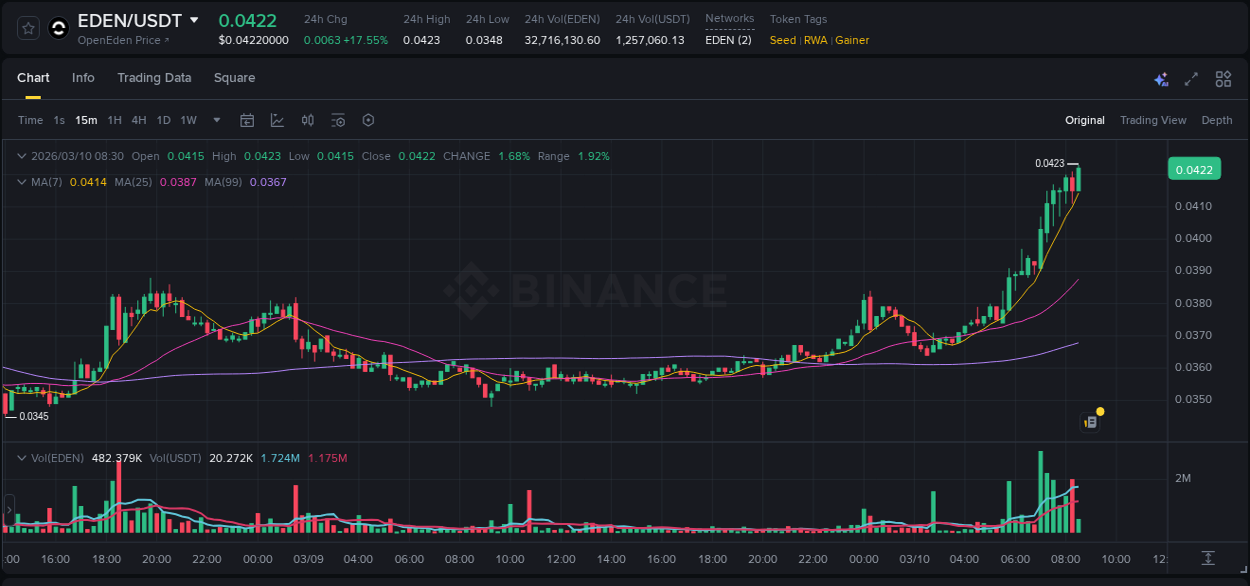Switch to the Trading Data tab
This screenshot has height=586, width=1250.
(154, 77)
